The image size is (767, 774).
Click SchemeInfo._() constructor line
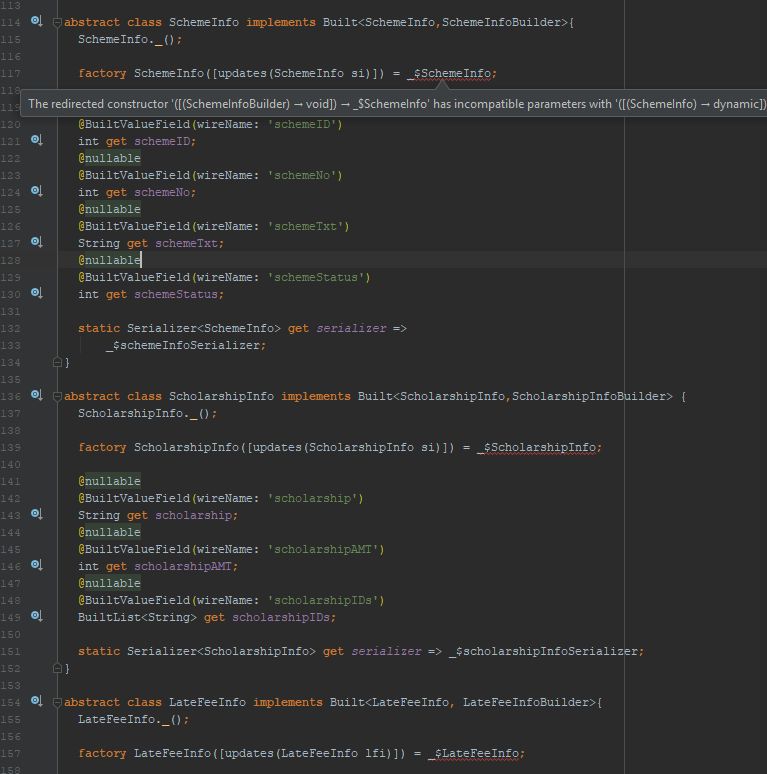coord(130,39)
